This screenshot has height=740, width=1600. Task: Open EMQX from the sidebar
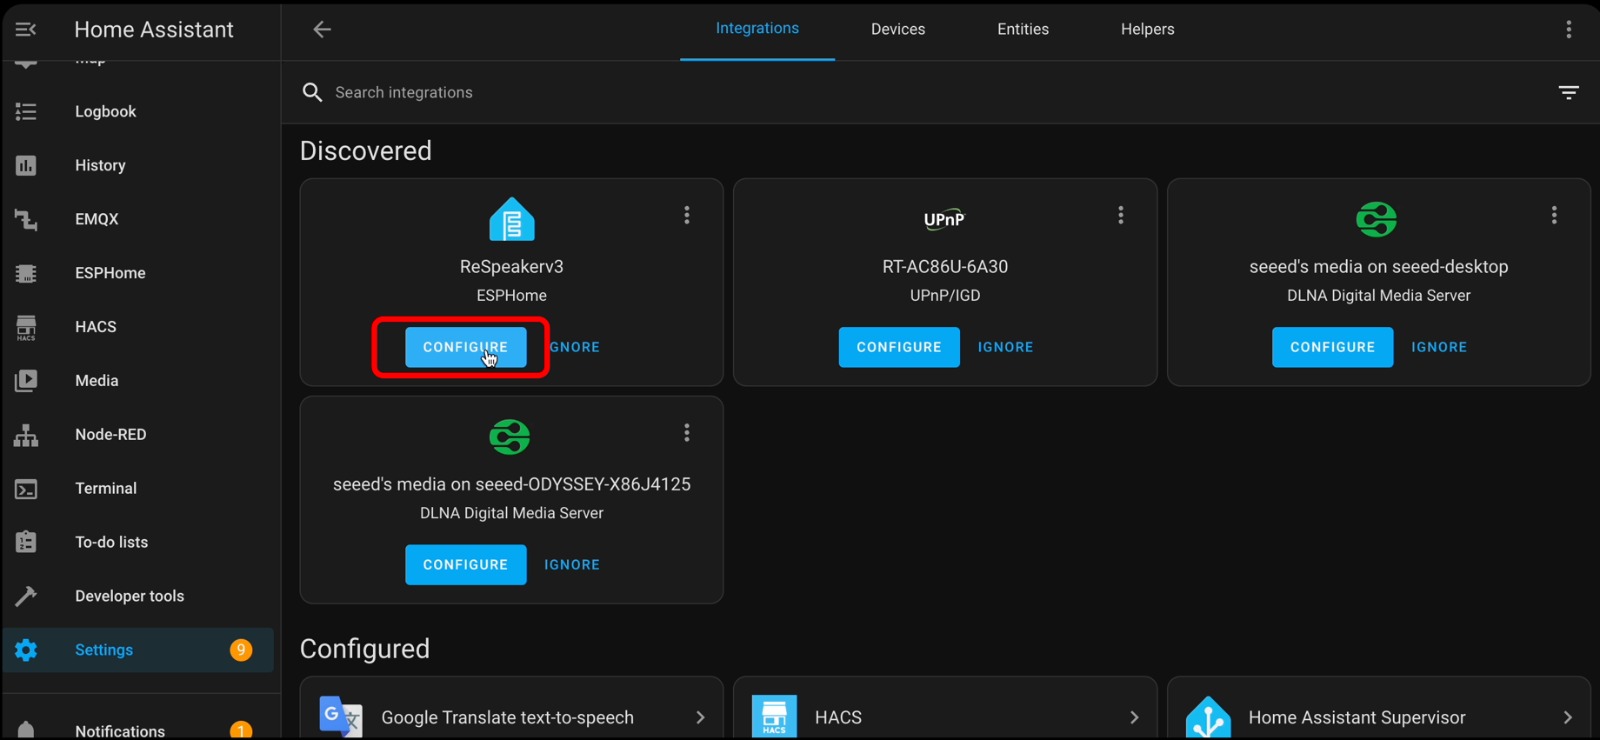click(x=138, y=220)
